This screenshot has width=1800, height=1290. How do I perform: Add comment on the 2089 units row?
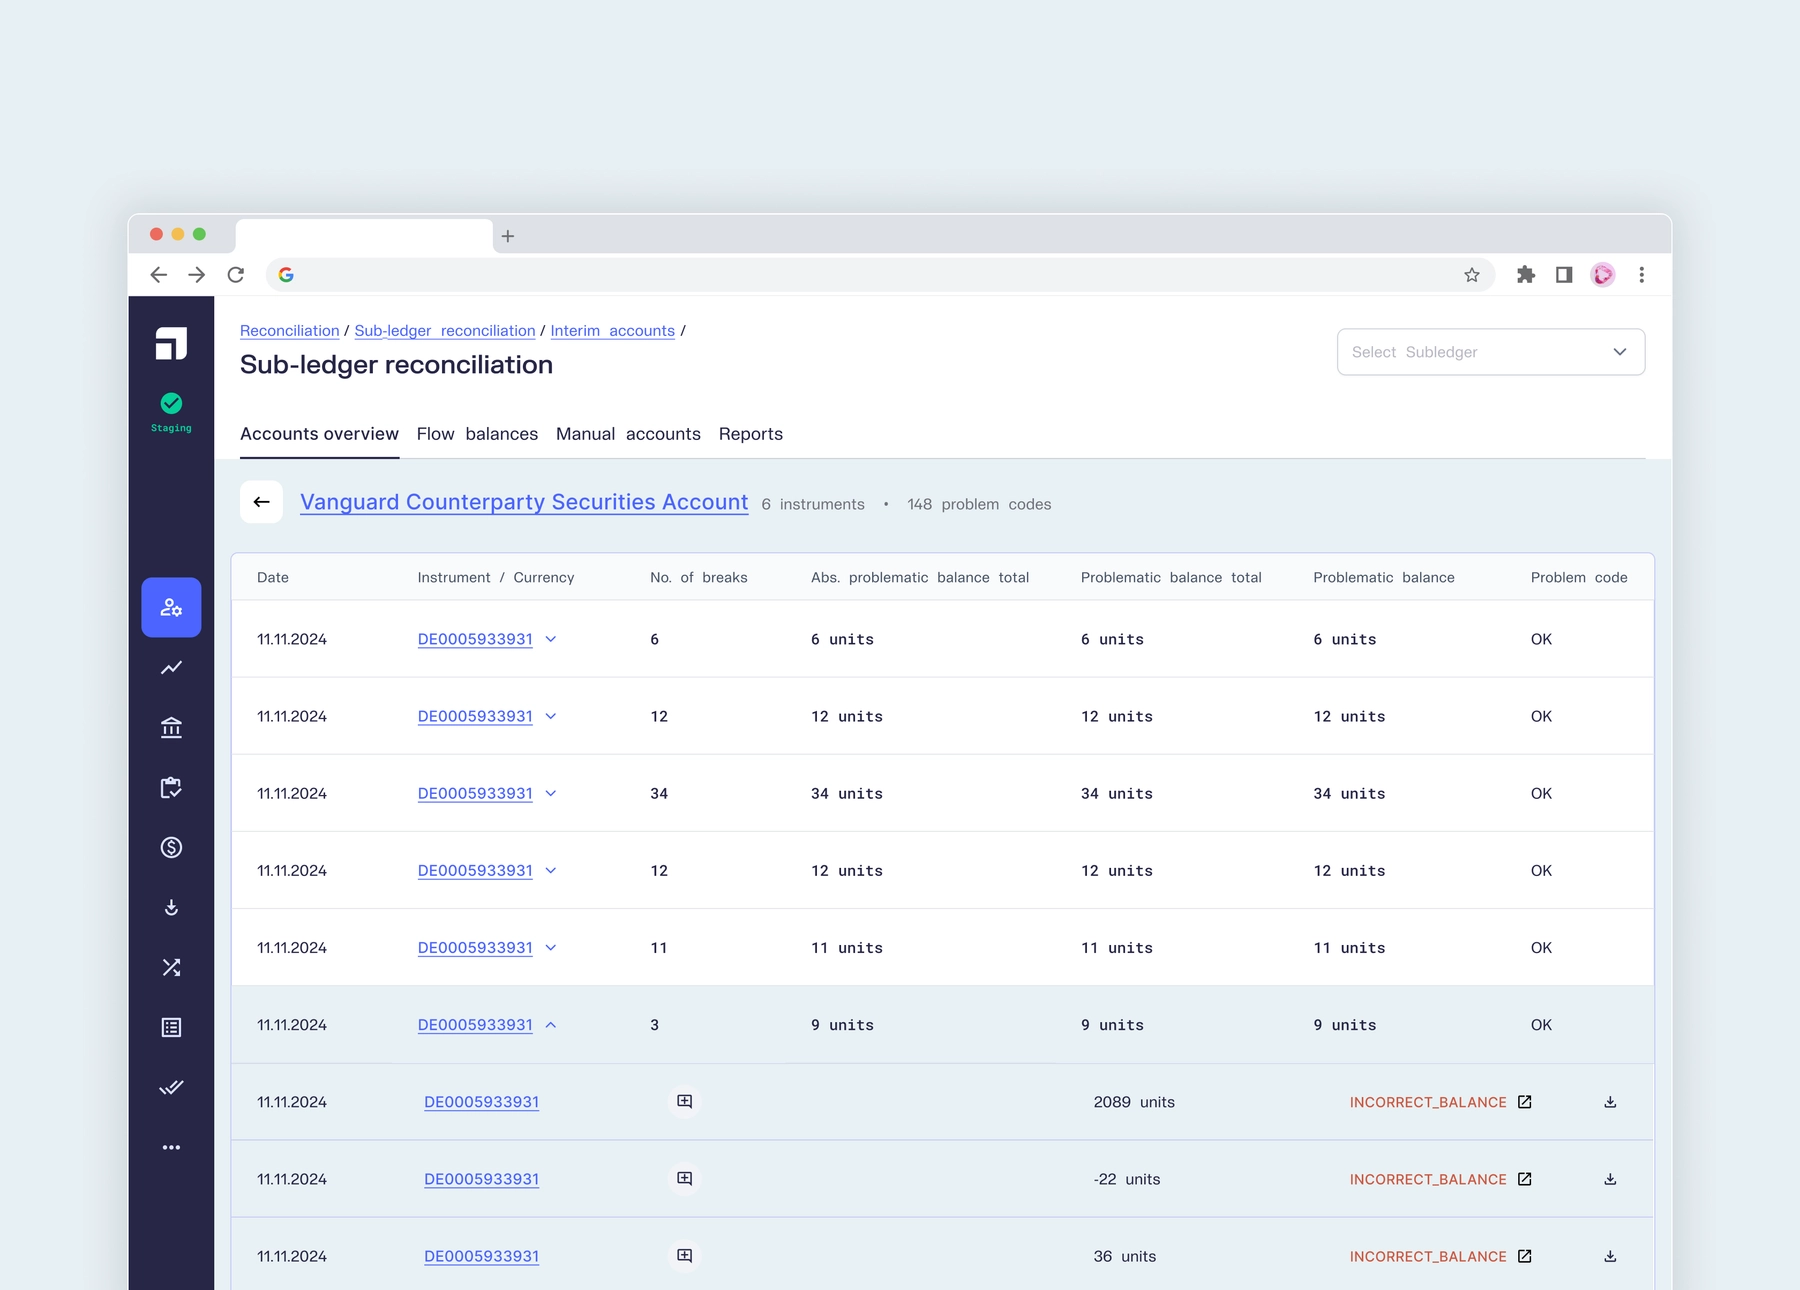(684, 1101)
